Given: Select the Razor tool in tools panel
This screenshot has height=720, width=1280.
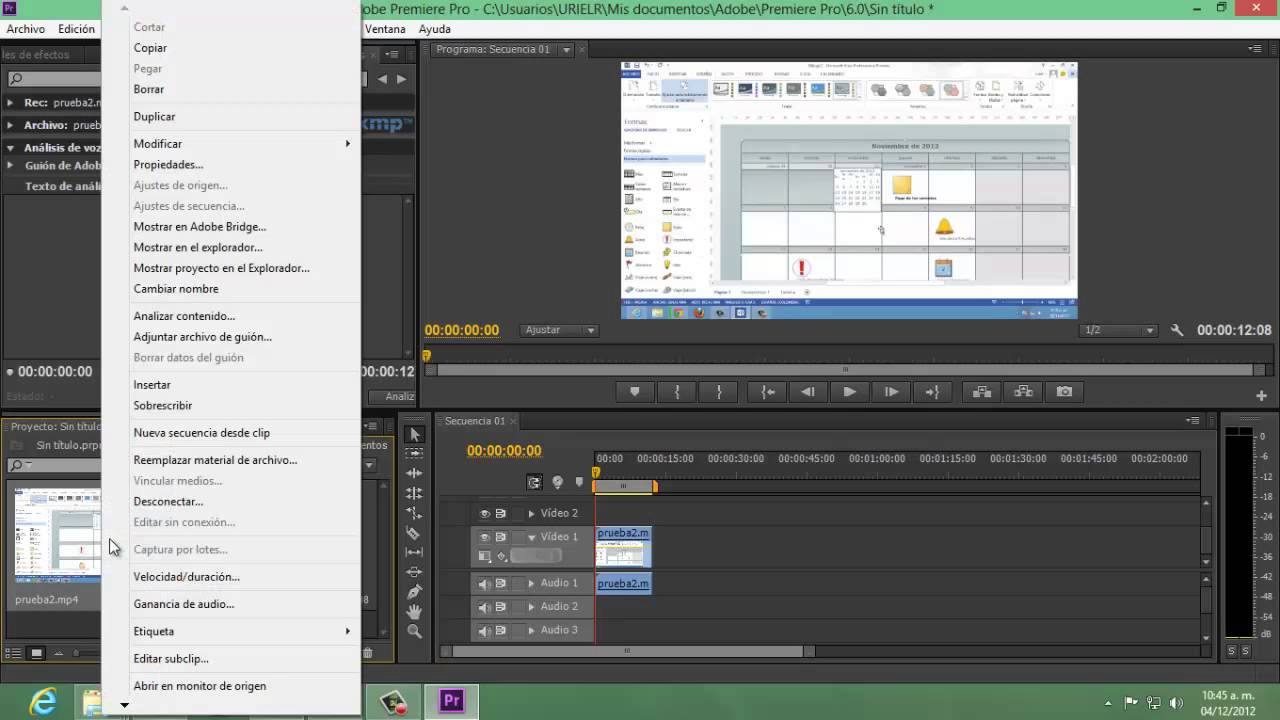Looking at the screenshot, I should 414,533.
